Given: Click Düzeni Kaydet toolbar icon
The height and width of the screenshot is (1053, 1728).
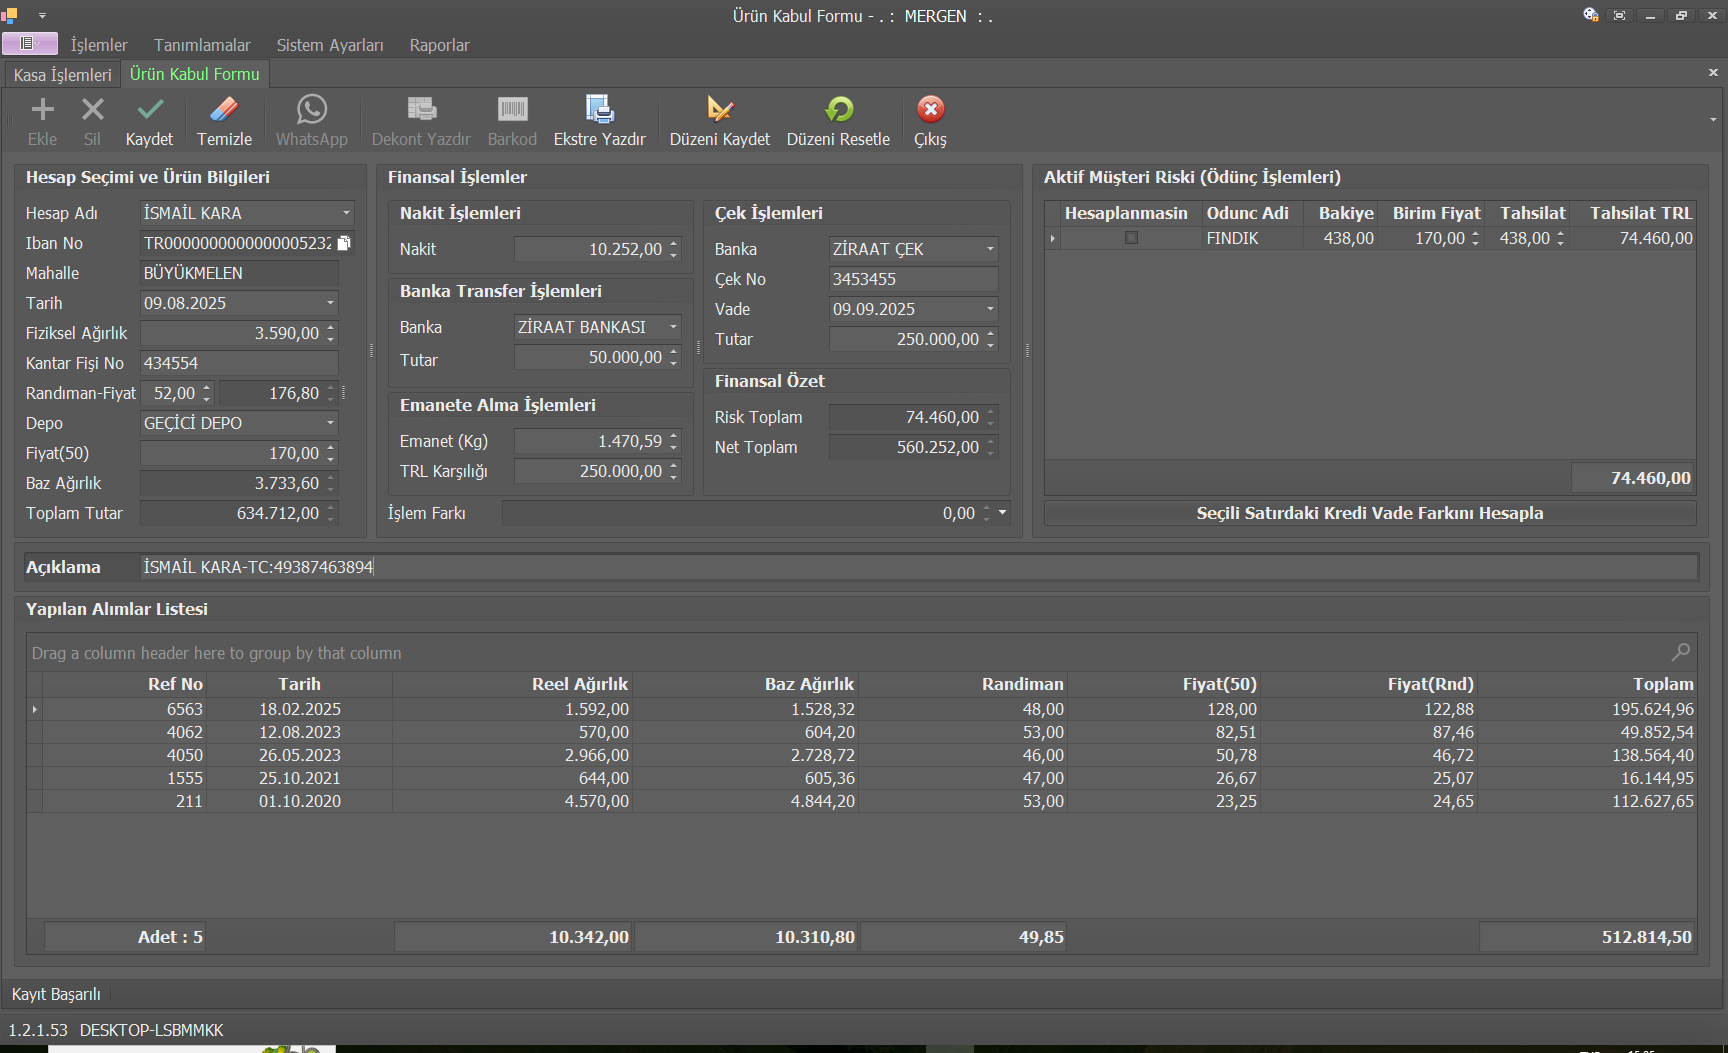Looking at the screenshot, I should 719,110.
